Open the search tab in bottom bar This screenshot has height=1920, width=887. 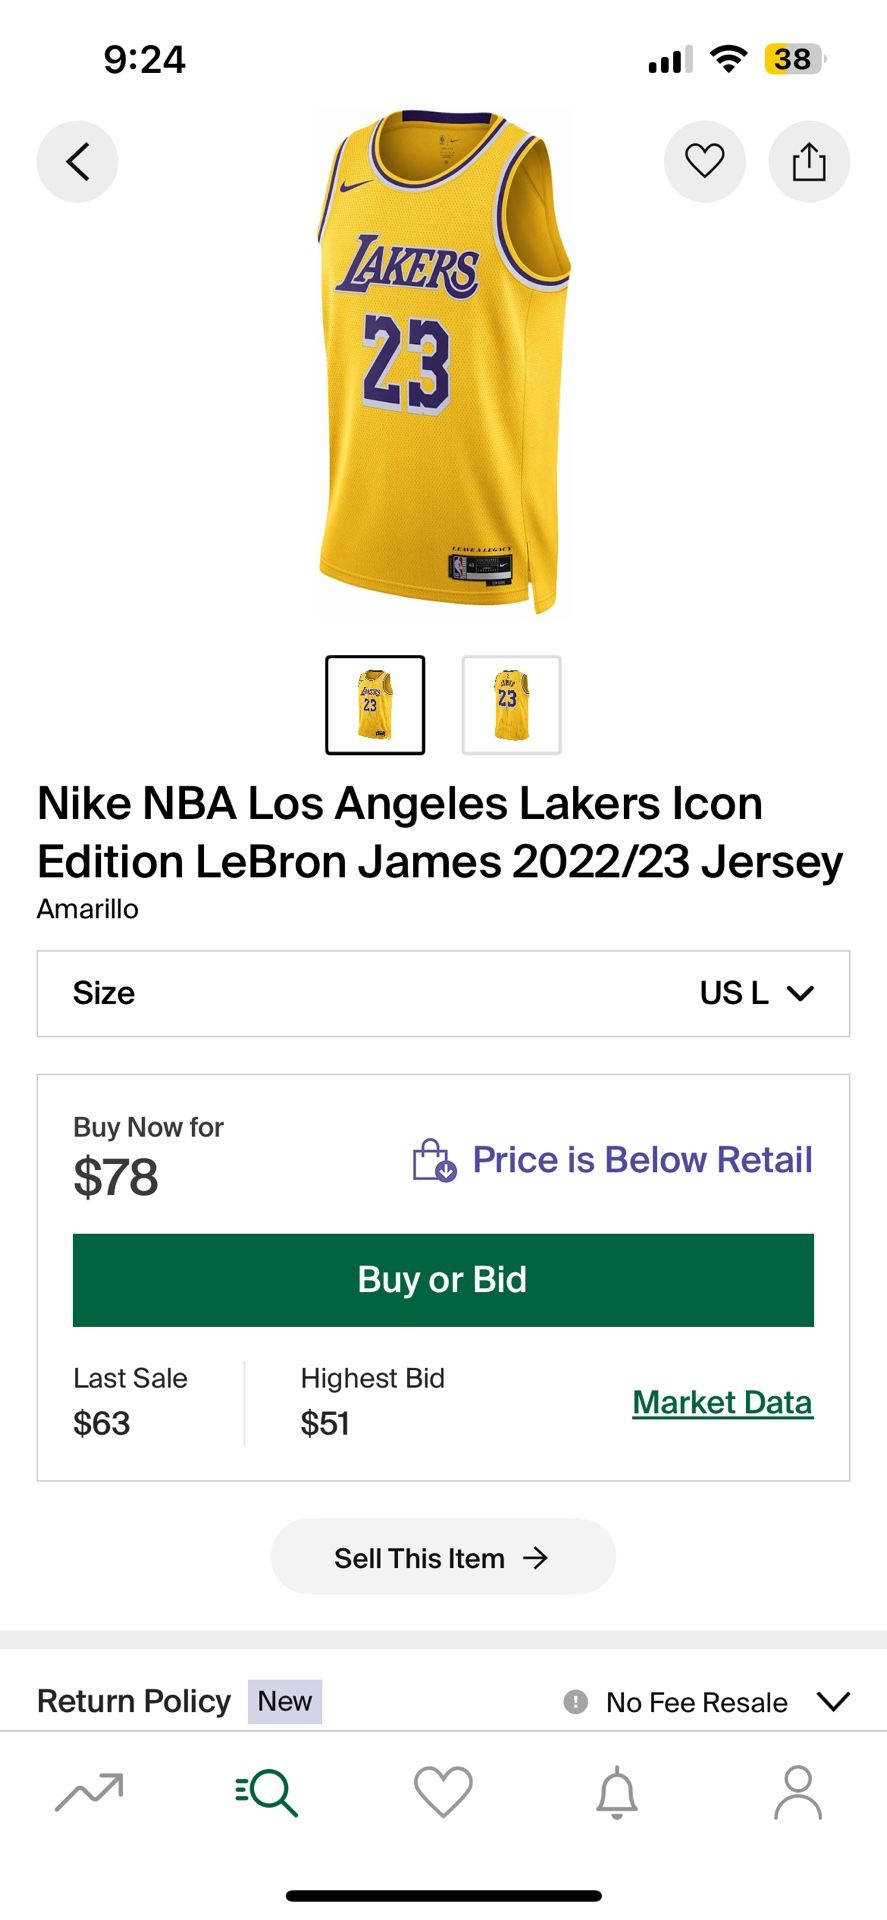[267, 1791]
